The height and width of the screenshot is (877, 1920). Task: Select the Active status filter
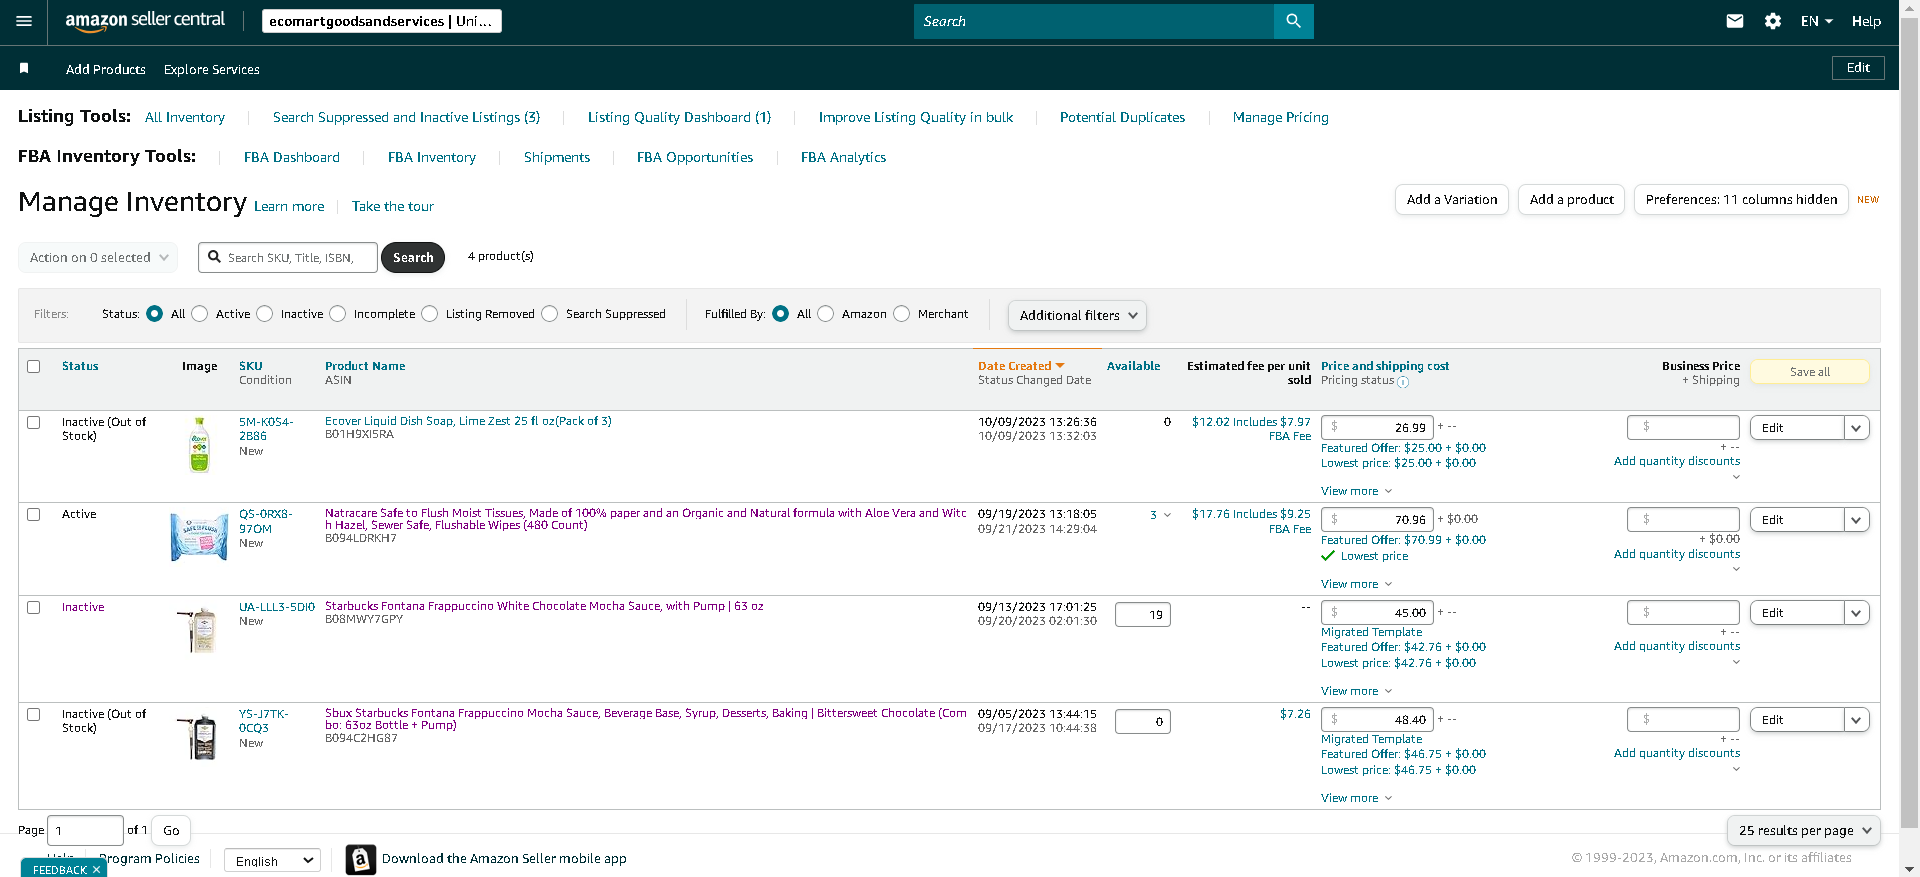(200, 314)
